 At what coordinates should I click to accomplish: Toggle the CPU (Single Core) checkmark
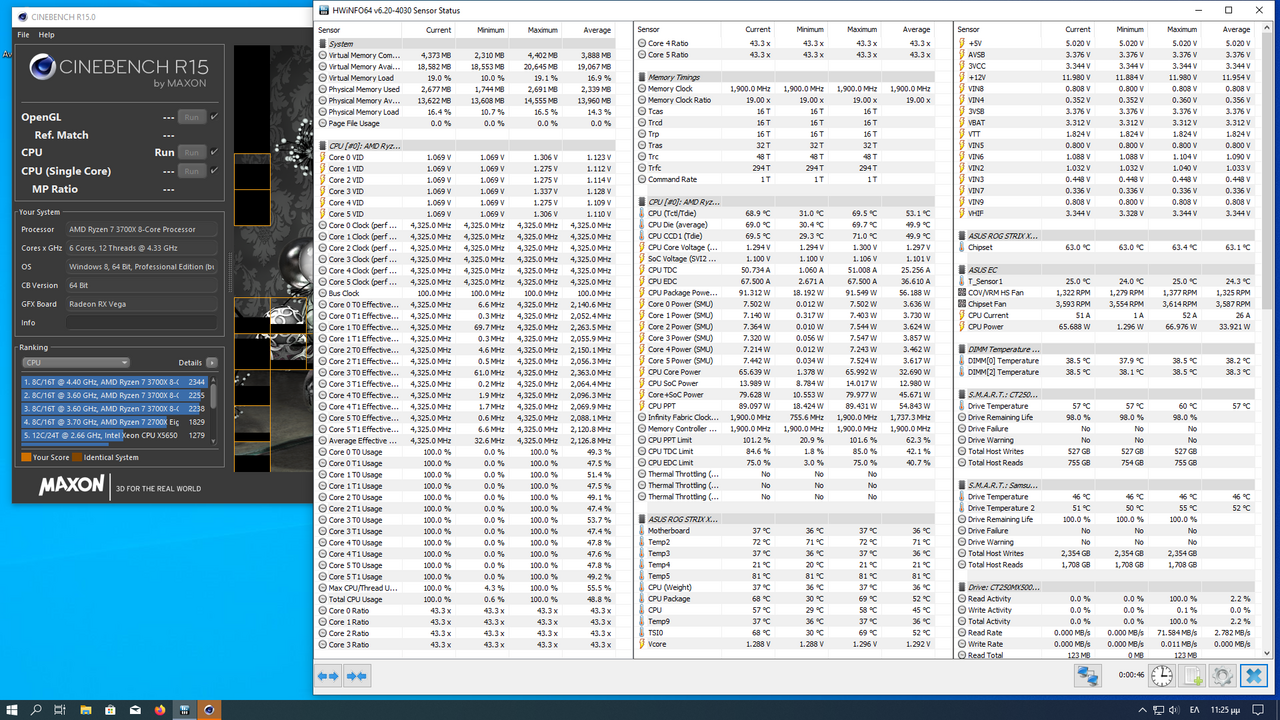214,171
